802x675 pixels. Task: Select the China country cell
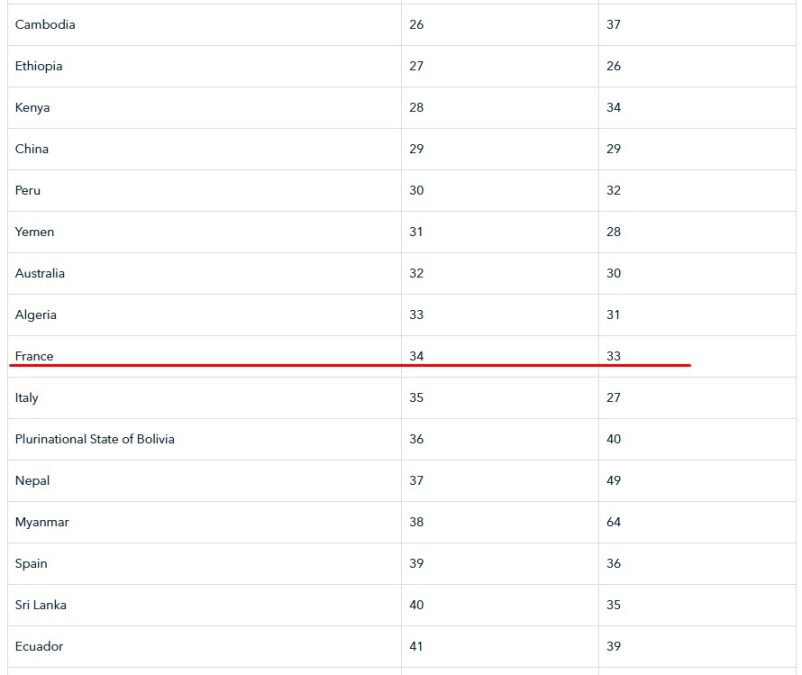(32, 149)
